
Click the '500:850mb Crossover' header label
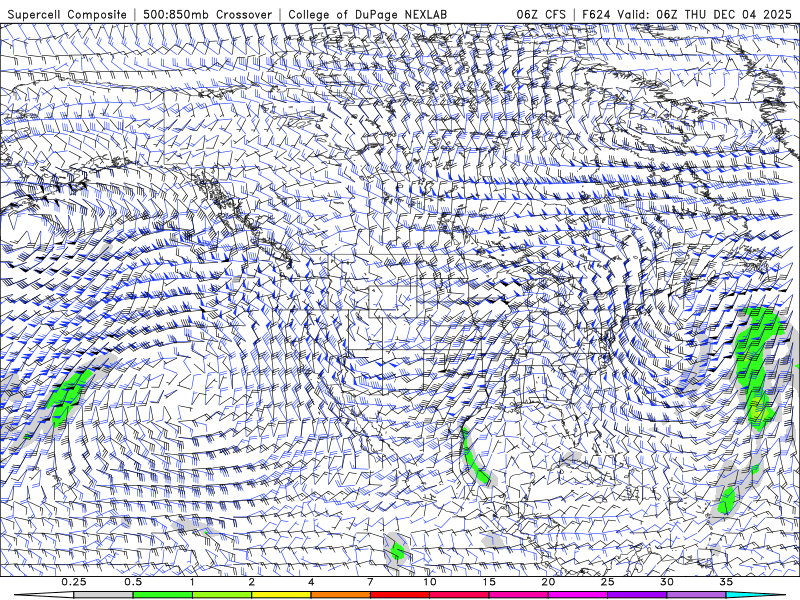(208, 14)
